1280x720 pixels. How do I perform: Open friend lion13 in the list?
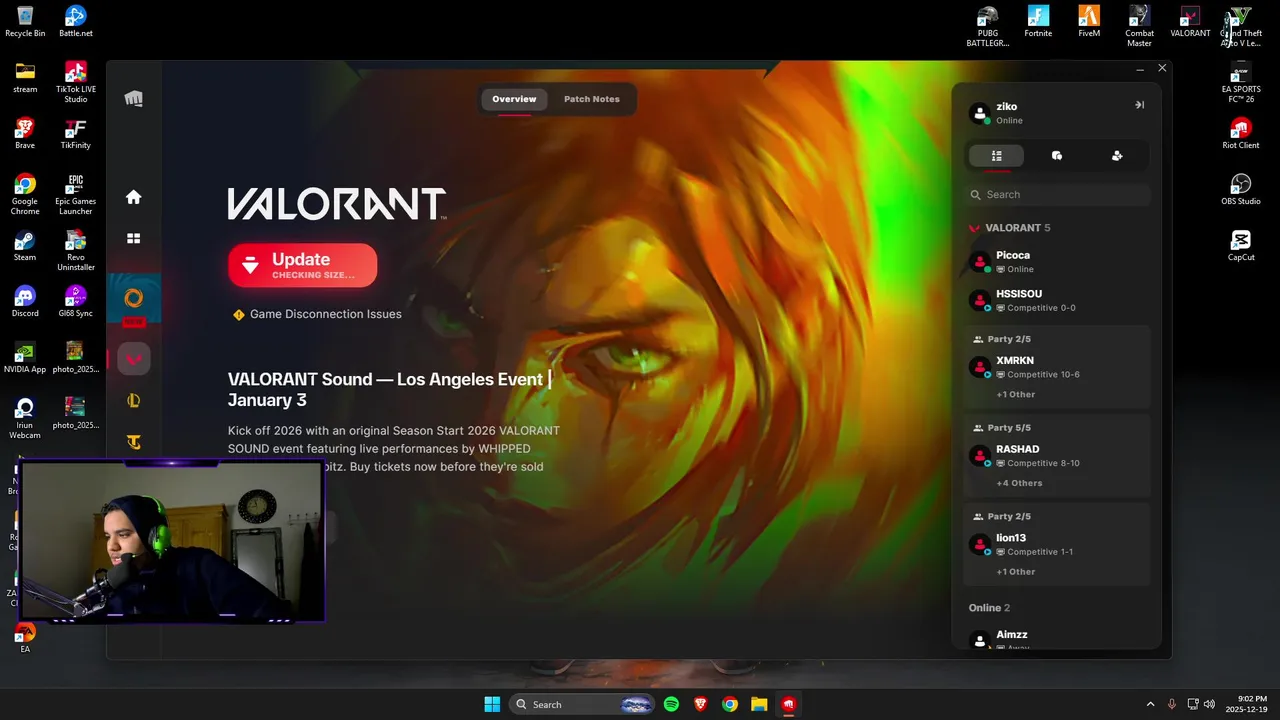coord(1057,544)
